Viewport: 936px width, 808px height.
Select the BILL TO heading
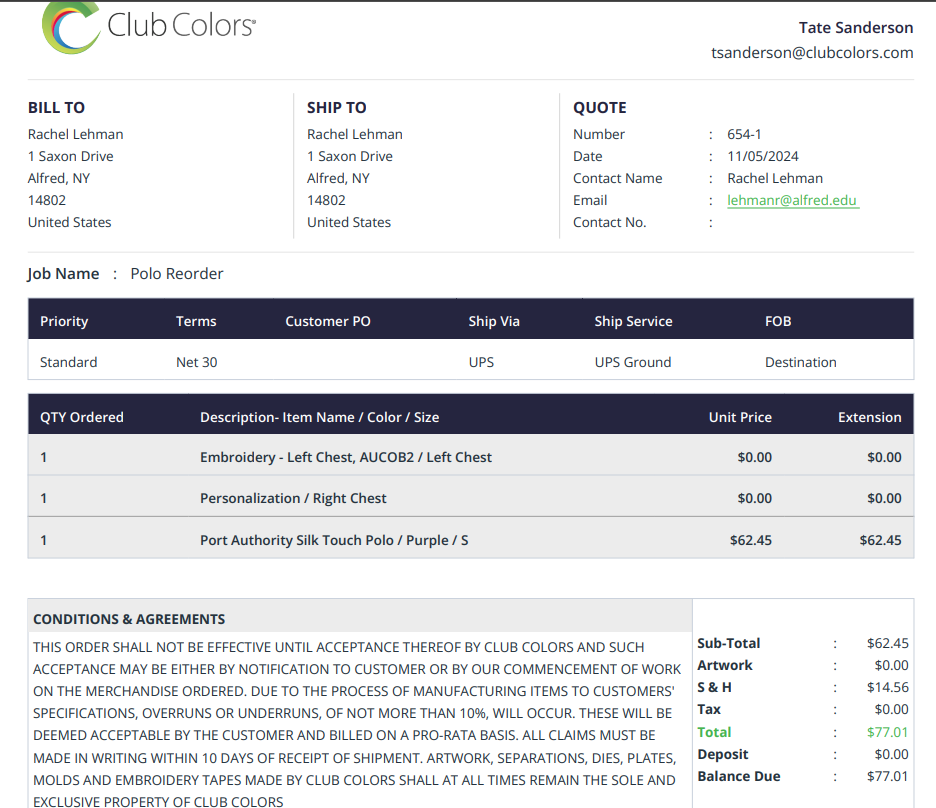tap(56, 107)
